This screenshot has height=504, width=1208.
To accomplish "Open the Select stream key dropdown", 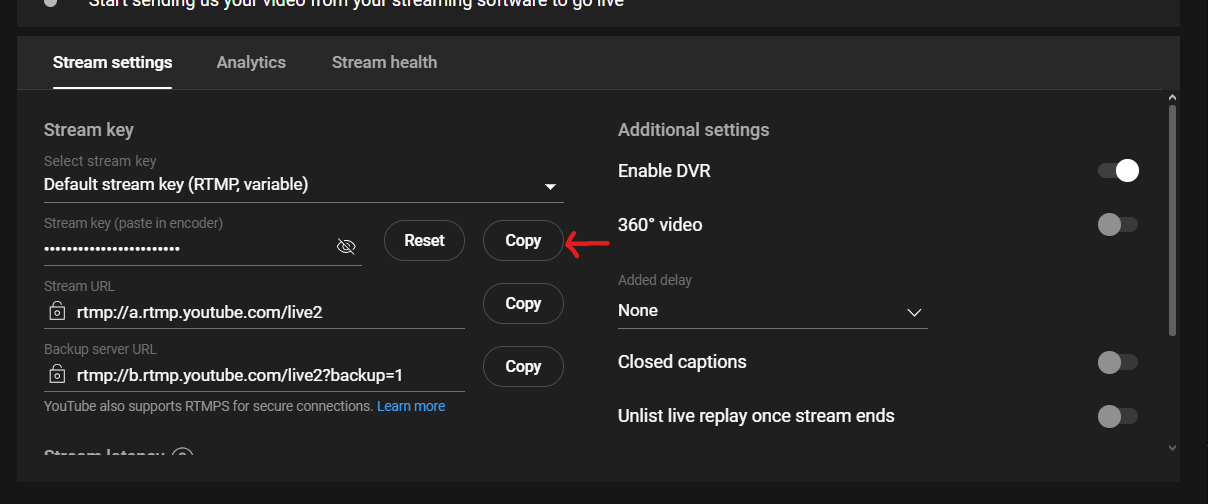I will click(303, 185).
